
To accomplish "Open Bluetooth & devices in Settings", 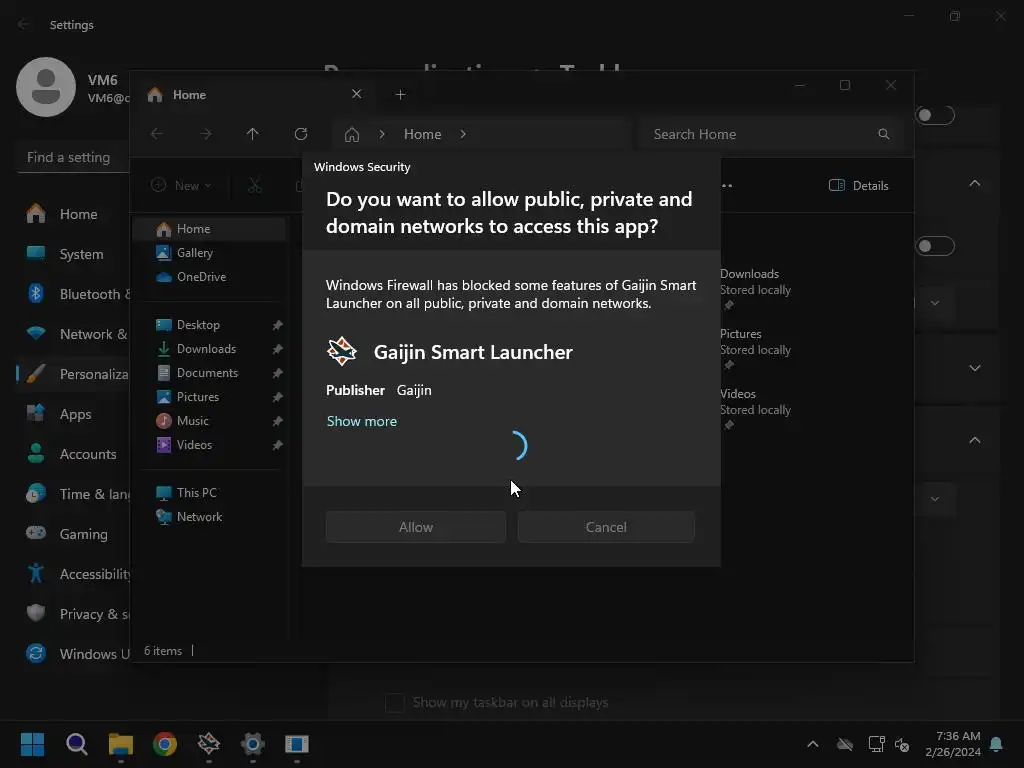I will [x=74, y=294].
